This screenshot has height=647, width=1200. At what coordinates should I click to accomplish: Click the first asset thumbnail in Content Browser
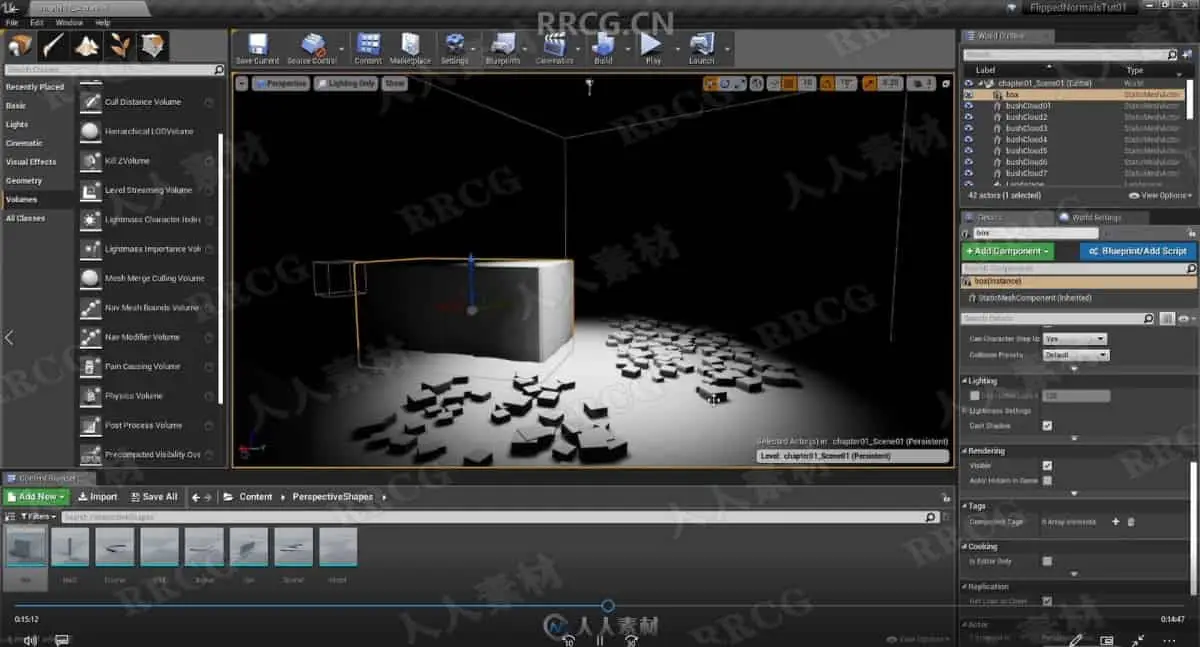click(24, 548)
